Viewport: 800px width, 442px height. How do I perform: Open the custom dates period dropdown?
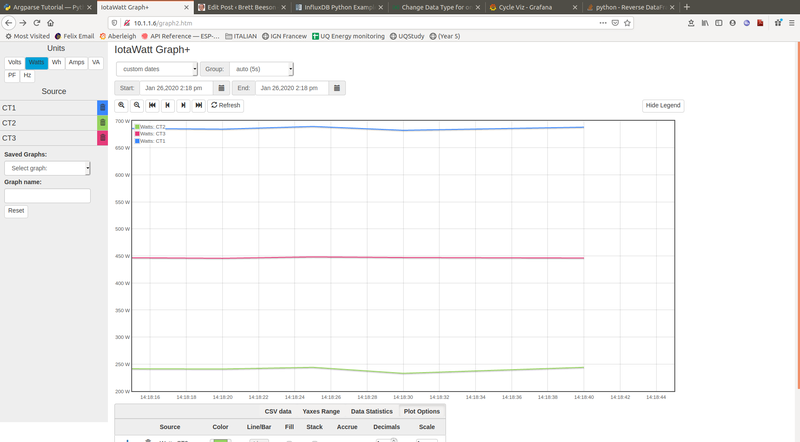point(157,69)
